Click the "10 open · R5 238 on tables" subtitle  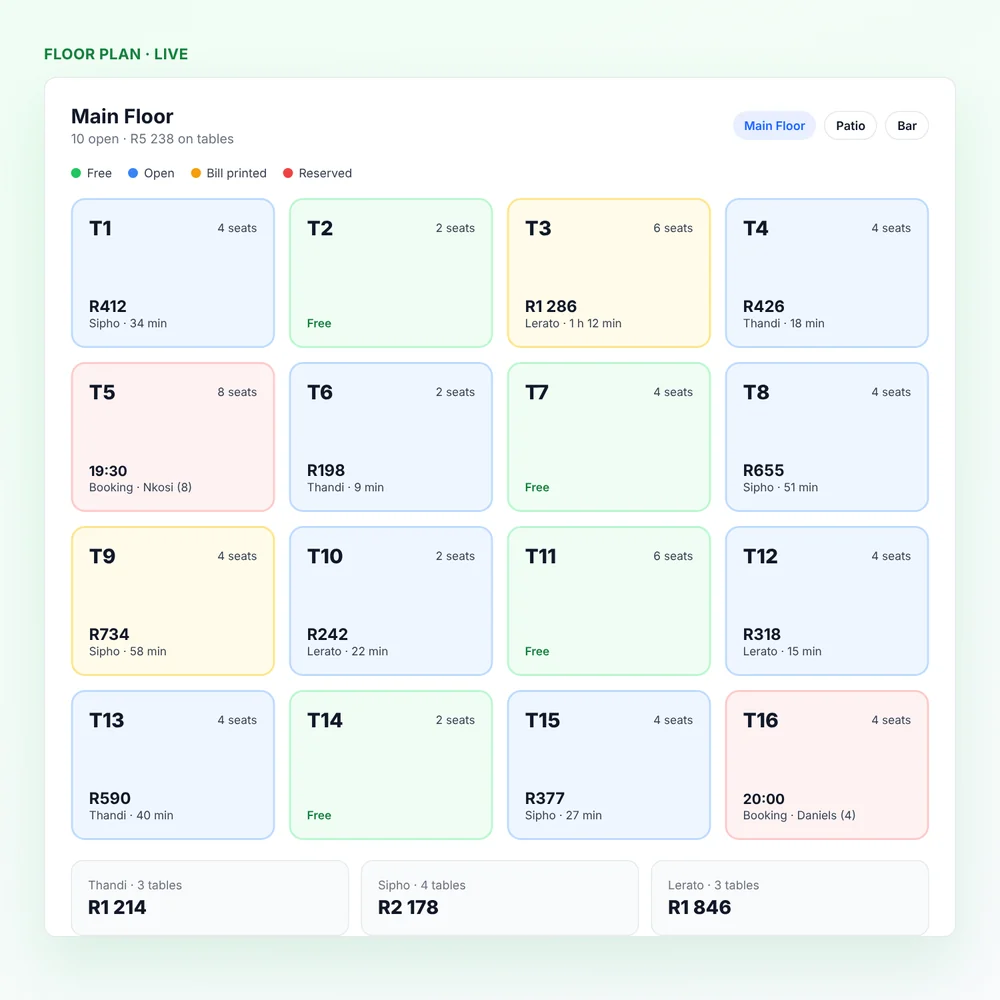pyautogui.click(x=152, y=139)
